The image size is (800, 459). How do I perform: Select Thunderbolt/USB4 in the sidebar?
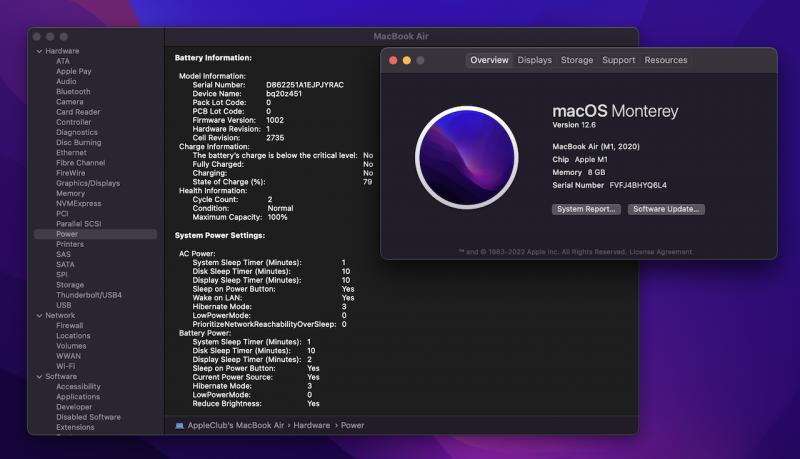coord(89,295)
